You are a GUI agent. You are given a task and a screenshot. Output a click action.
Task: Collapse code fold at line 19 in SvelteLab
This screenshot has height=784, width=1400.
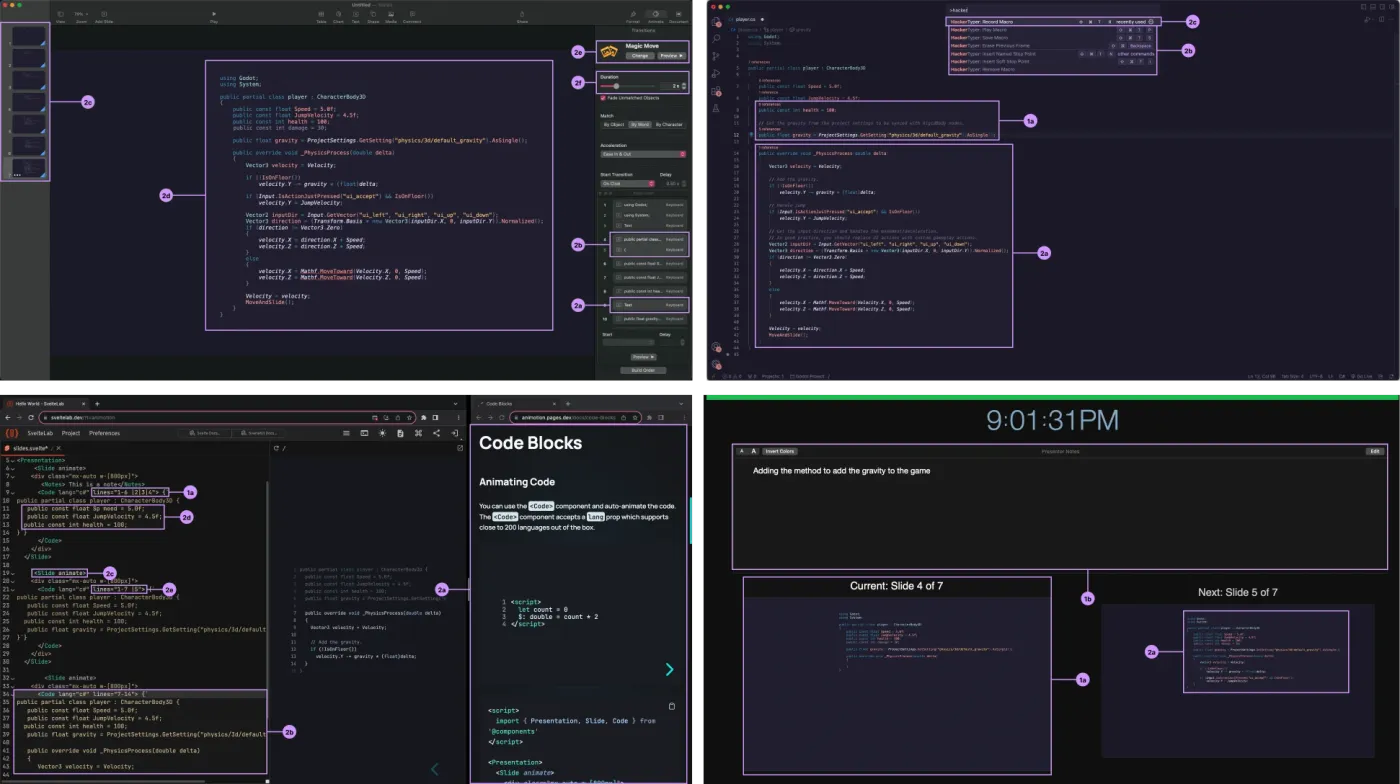pos(13,573)
